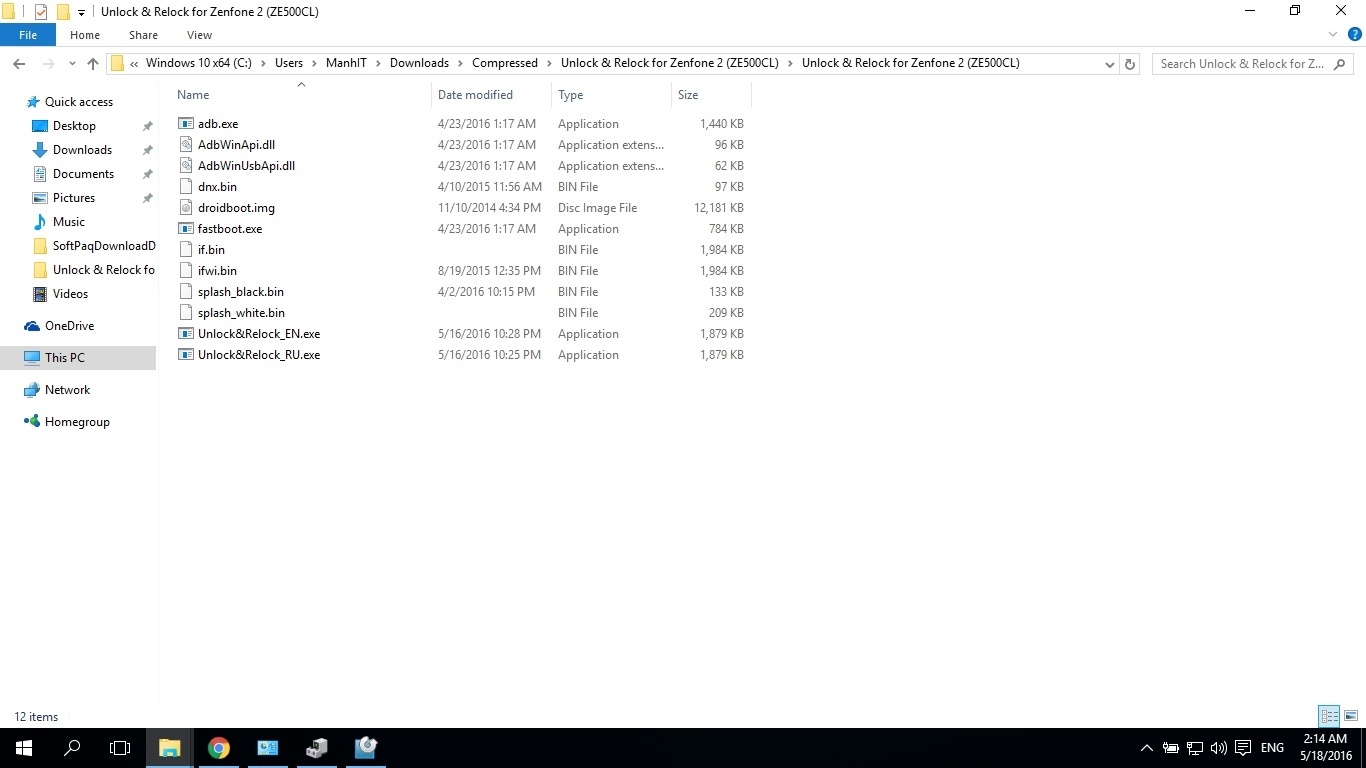Open Task View from the taskbar
The height and width of the screenshot is (768, 1366).
(120, 748)
